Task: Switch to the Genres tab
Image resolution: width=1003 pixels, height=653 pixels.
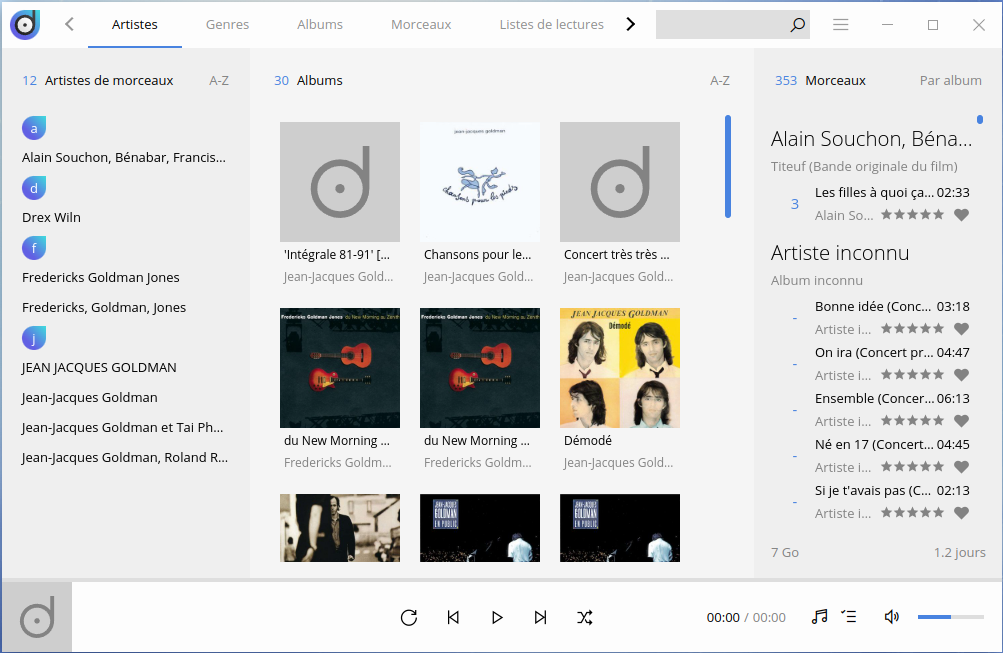Action: pyautogui.click(x=227, y=24)
